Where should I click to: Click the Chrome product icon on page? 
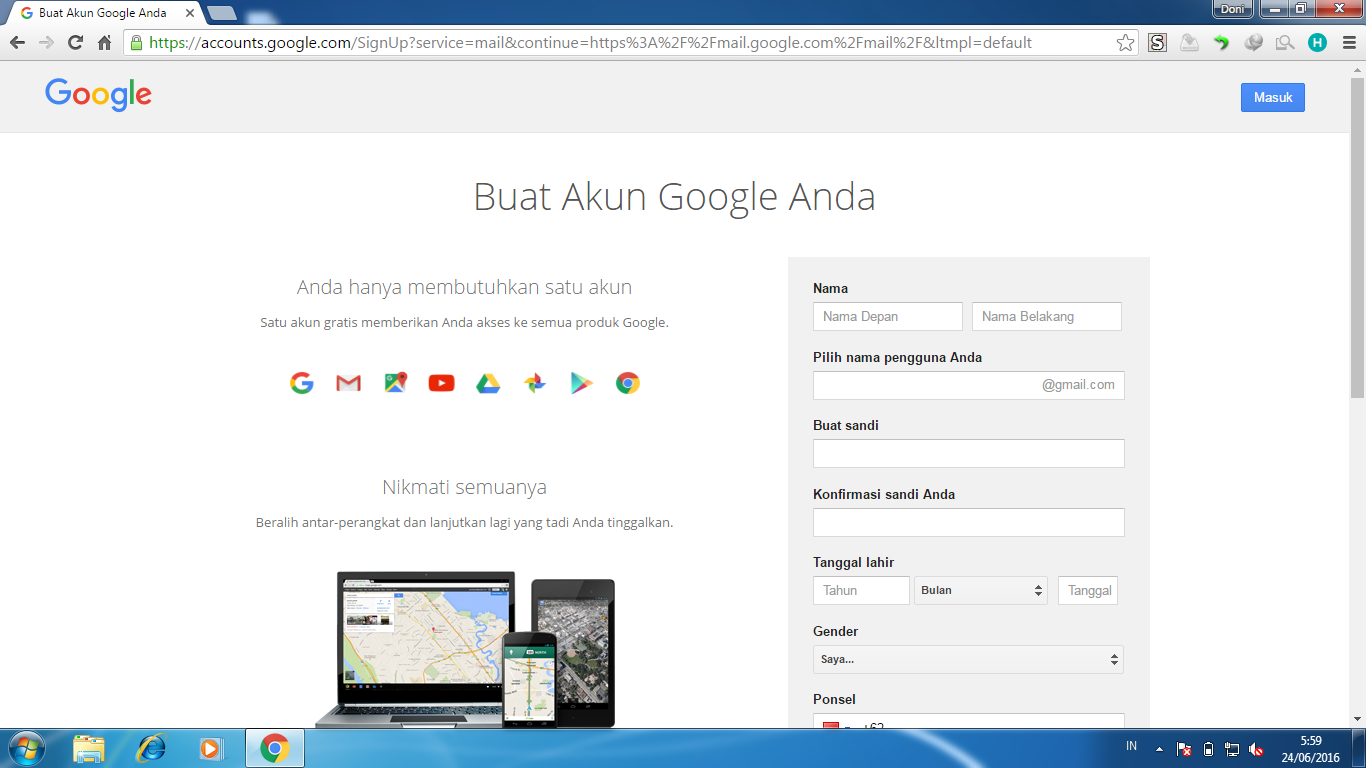coord(628,383)
